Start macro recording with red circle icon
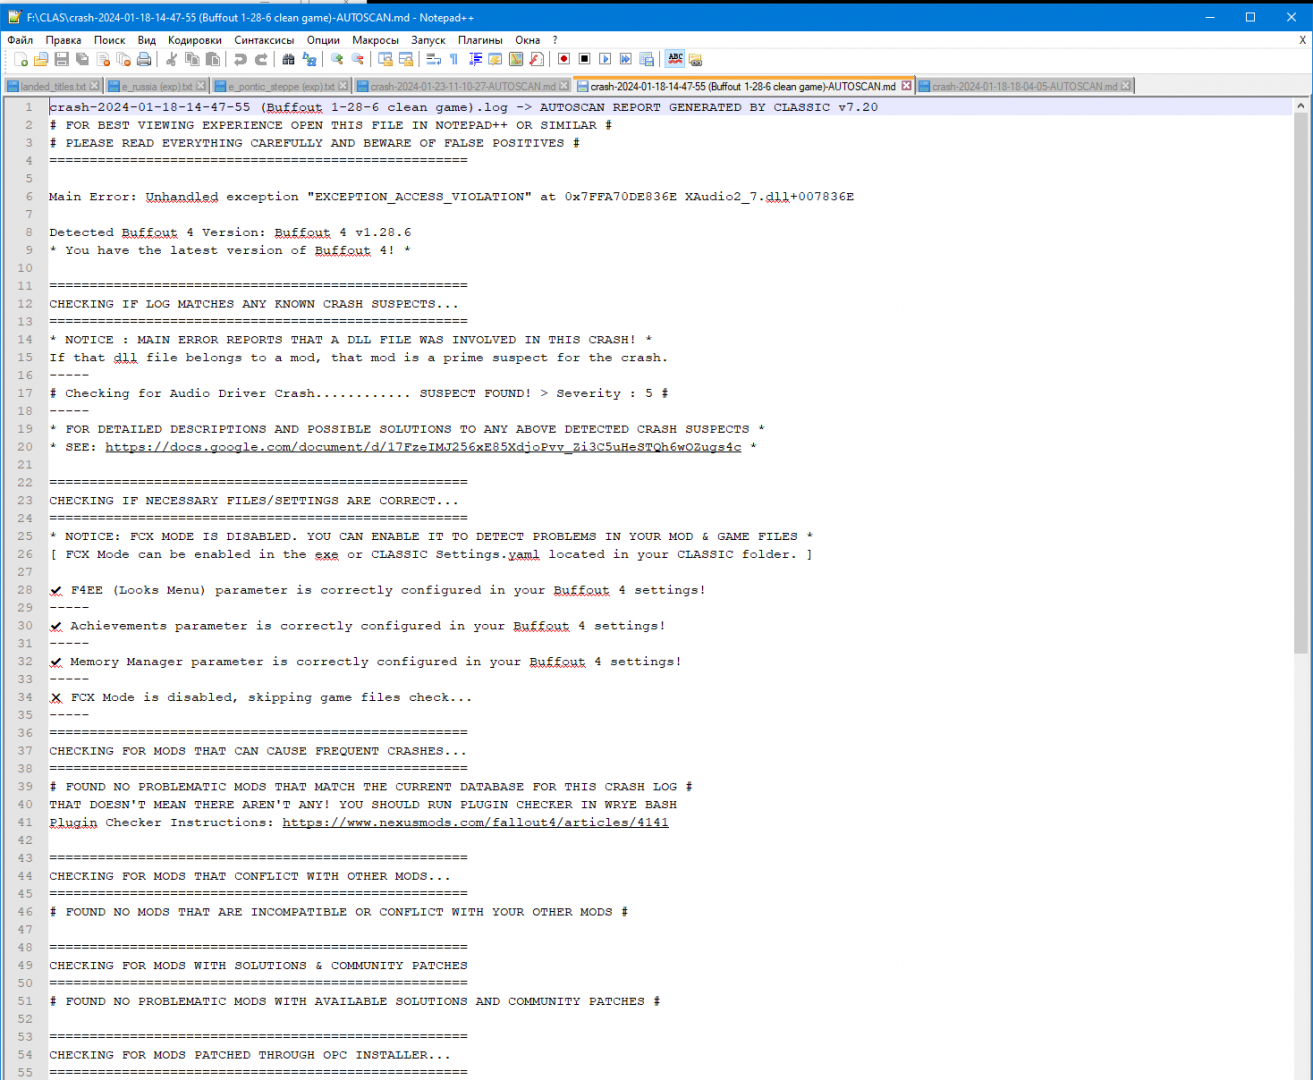This screenshot has width=1313, height=1080. pos(564,60)
